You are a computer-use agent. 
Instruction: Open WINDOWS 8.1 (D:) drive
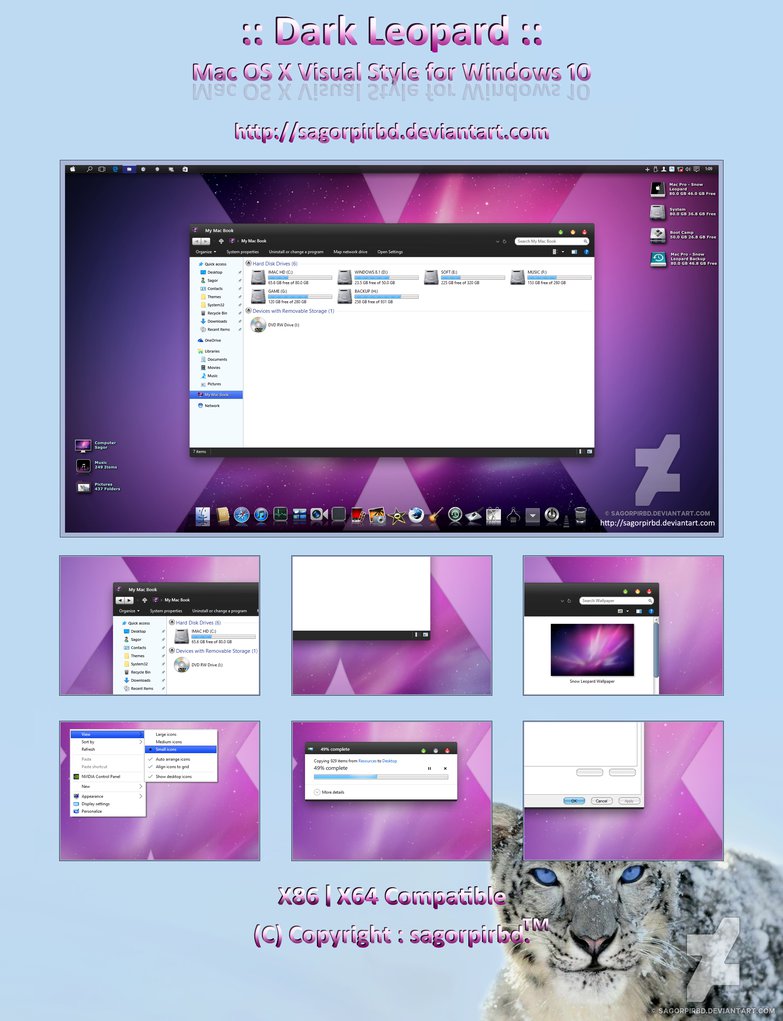click(x=378, y=278)
